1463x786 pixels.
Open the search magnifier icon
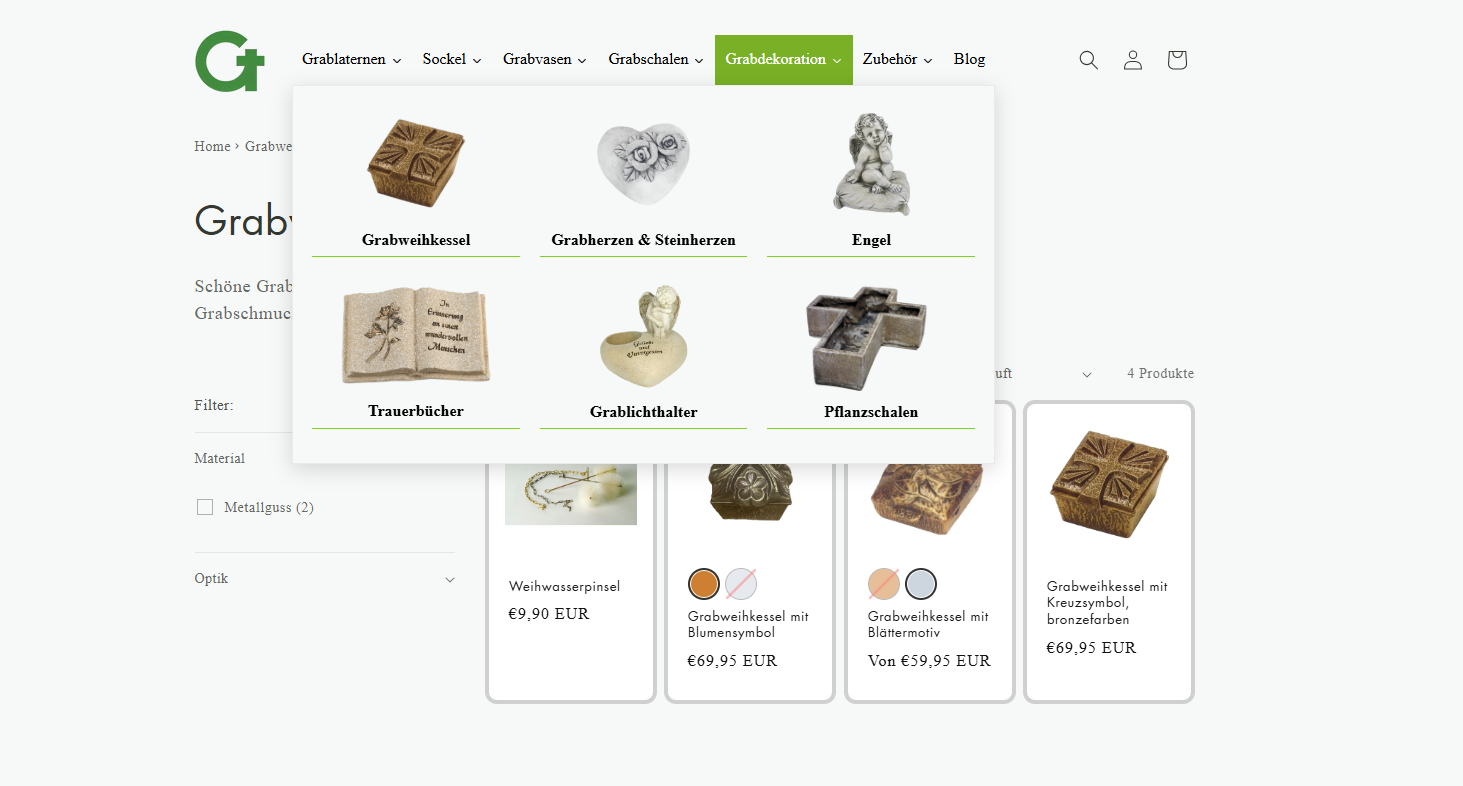pyautogui.click(x=1088, y=60)
